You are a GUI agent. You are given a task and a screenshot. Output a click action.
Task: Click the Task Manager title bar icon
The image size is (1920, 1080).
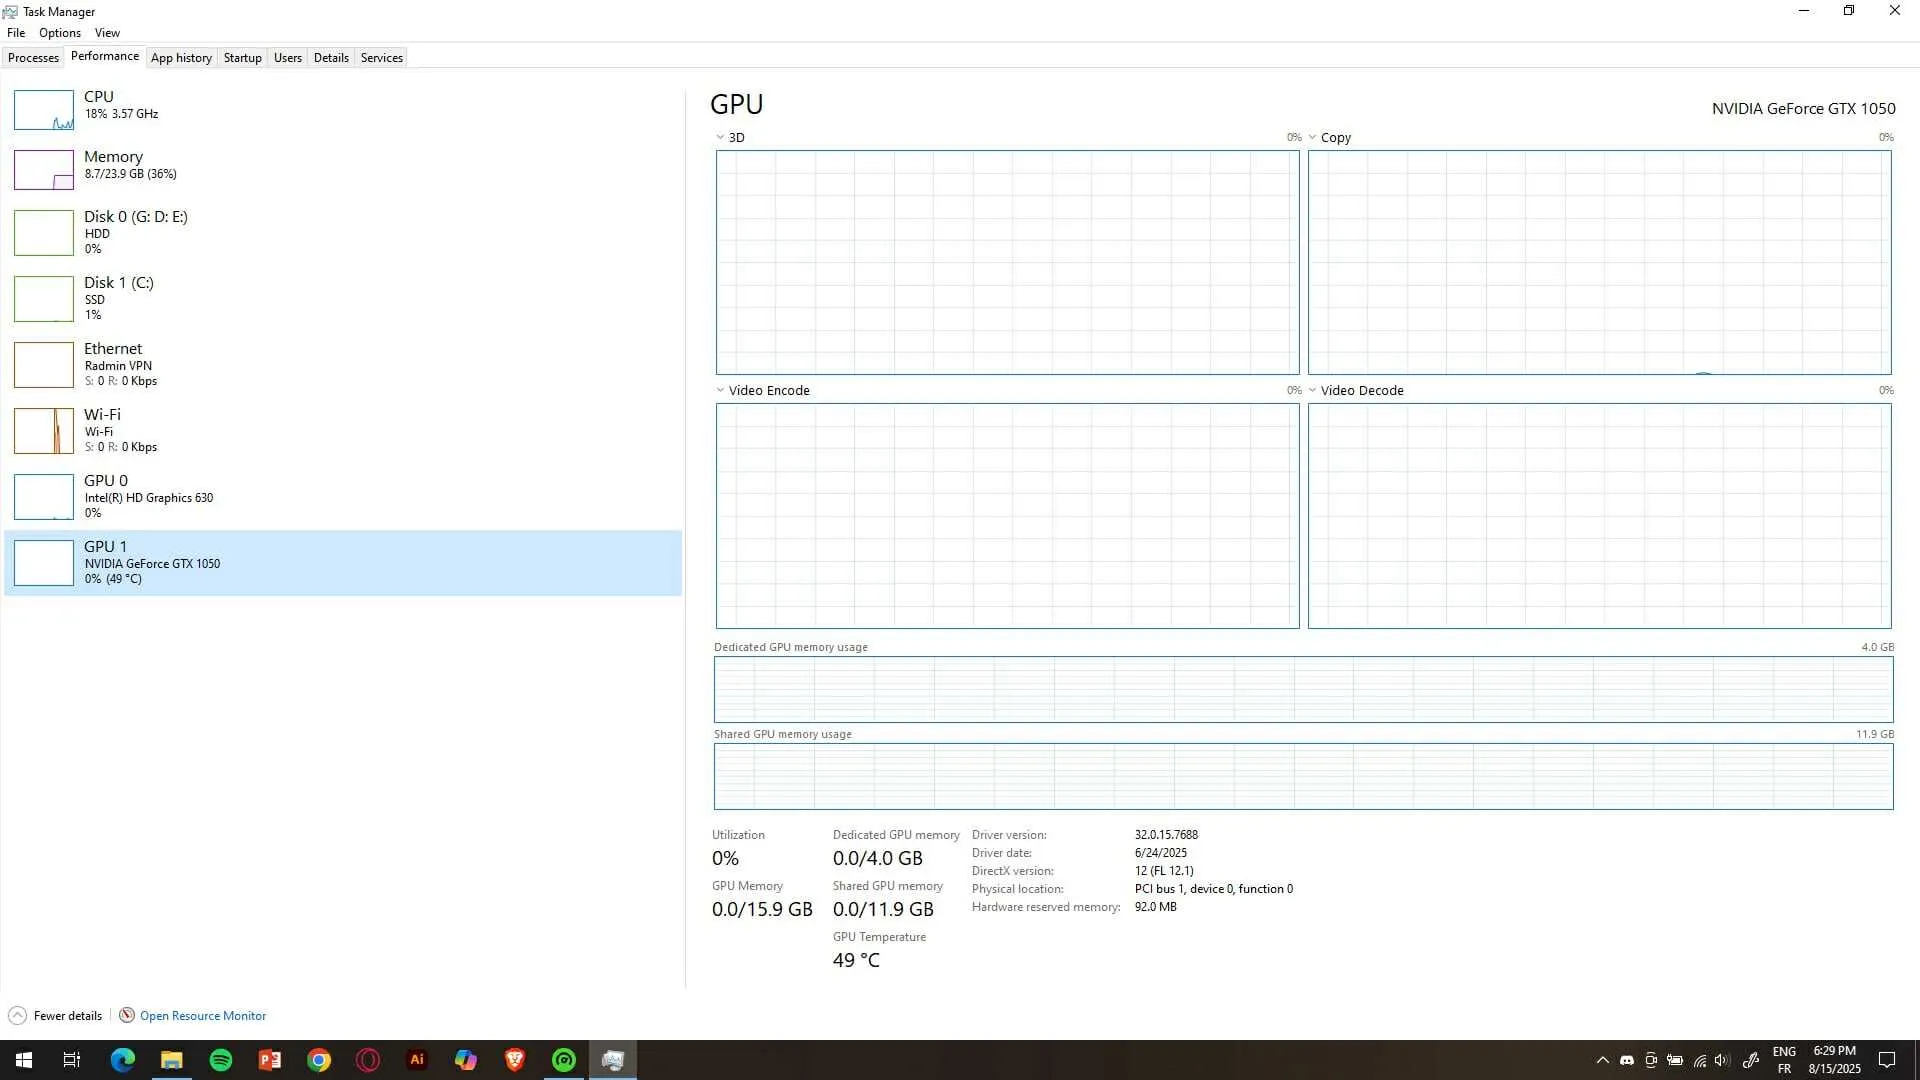(10, 12)
